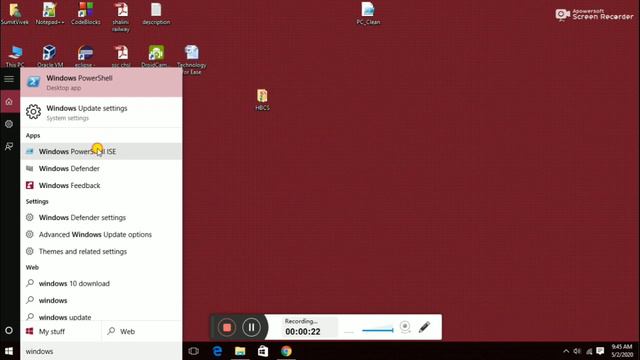Switch to Web search filter
640x360 pixels.
click(x=142, y=331)
